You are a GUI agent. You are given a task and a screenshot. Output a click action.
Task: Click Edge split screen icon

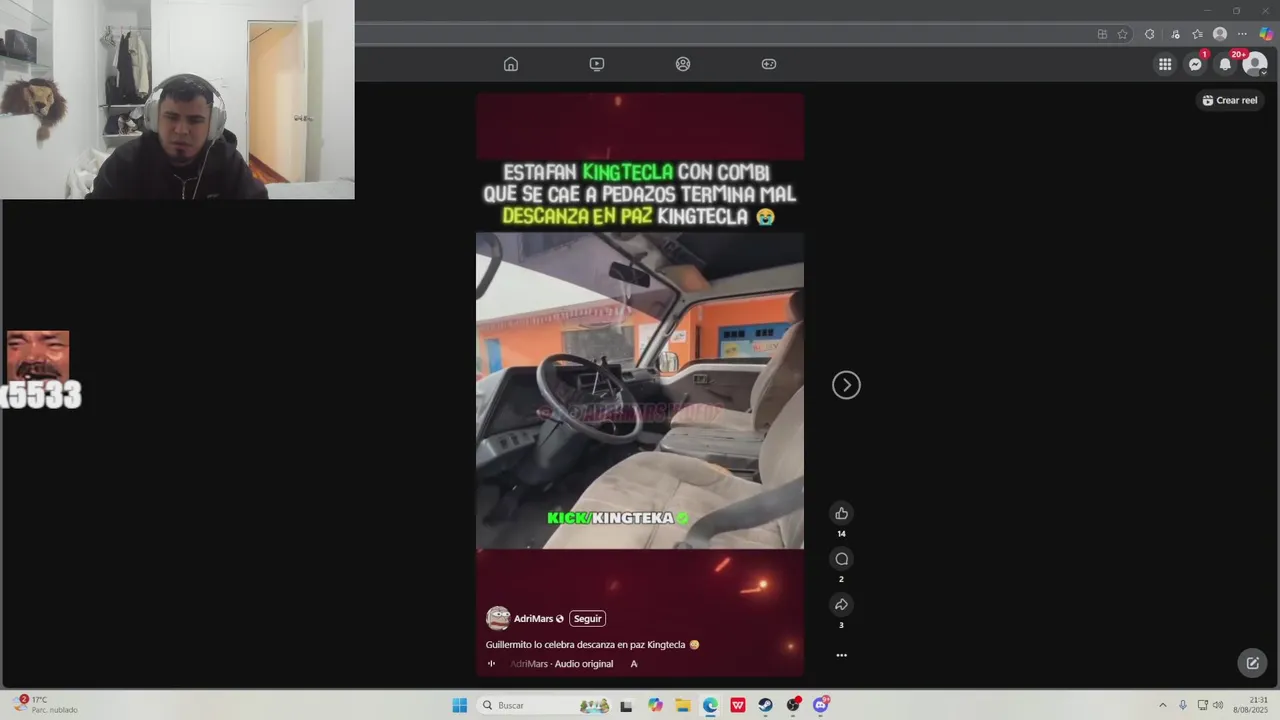click(1102, 34)
